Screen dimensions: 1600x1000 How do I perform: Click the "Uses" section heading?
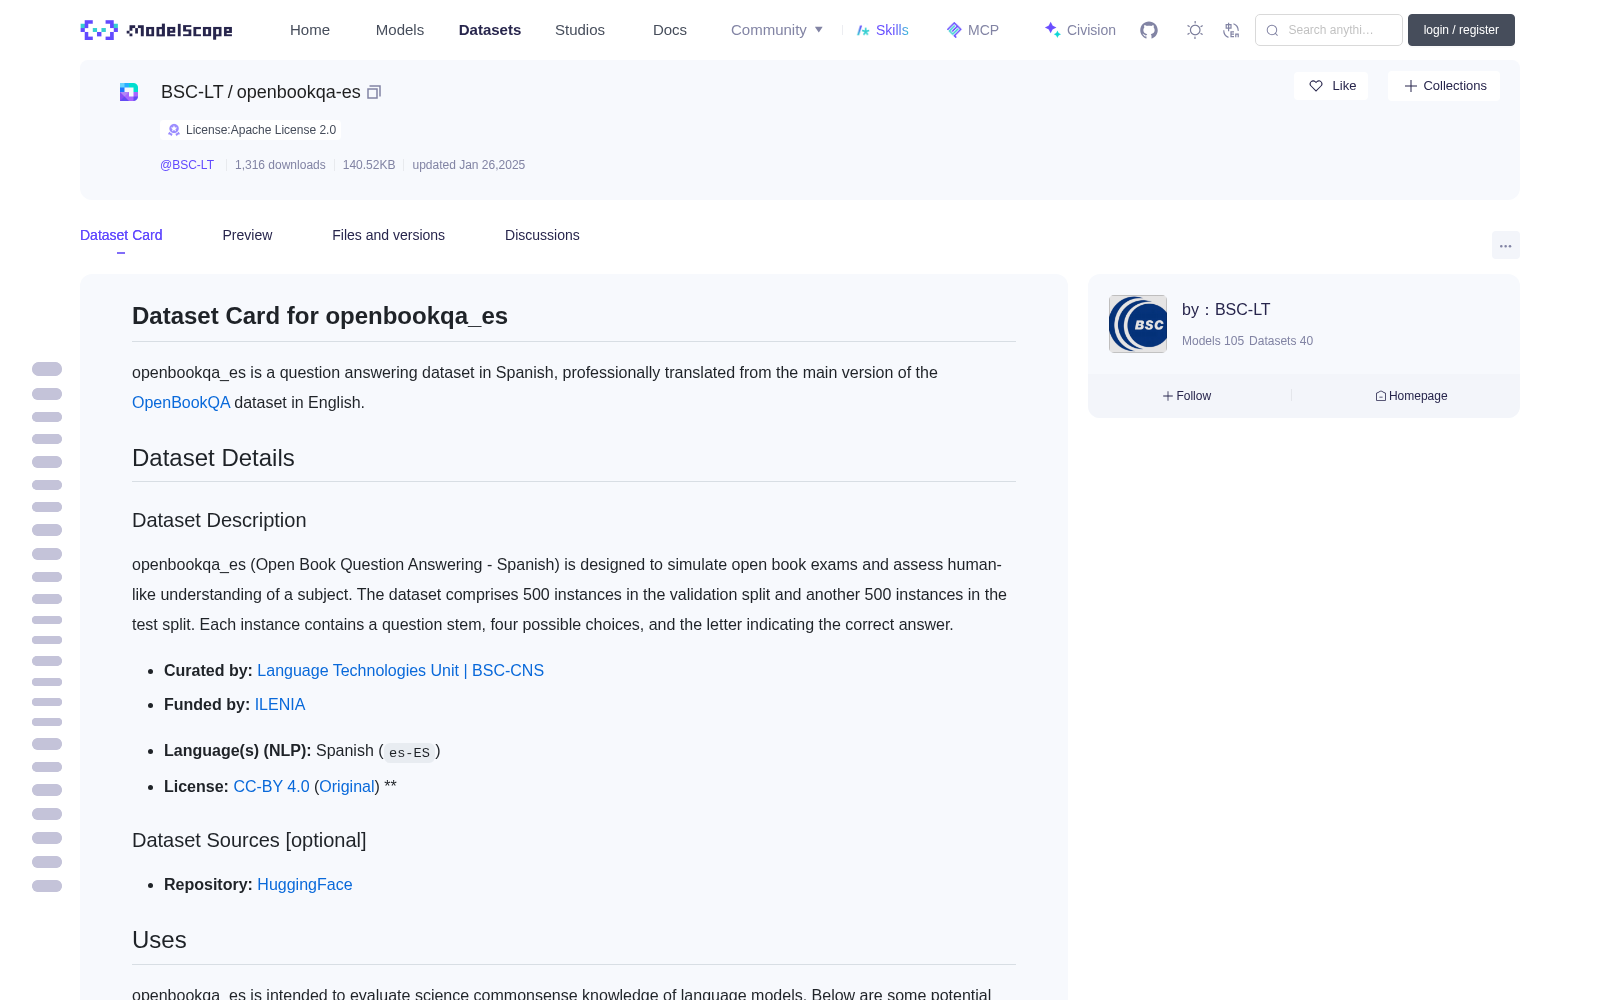tap(159, 940)
